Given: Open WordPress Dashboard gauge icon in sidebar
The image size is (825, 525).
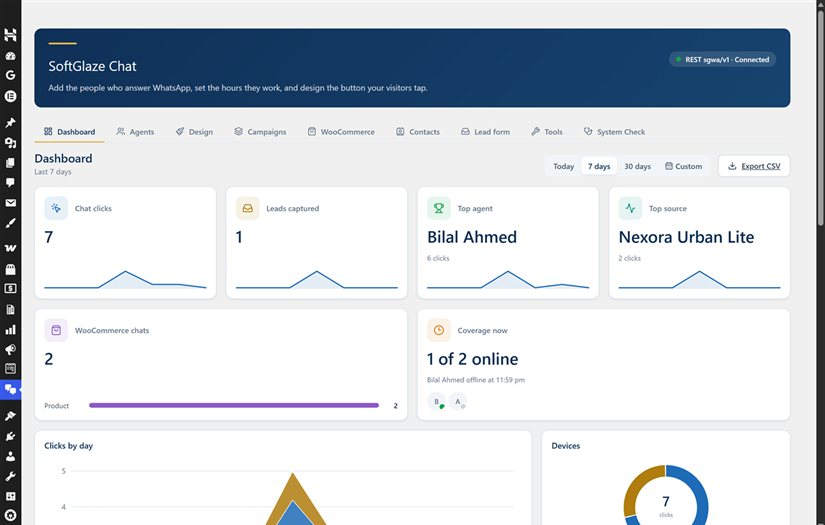Looking at the screenshot, I should click(10, 56).
